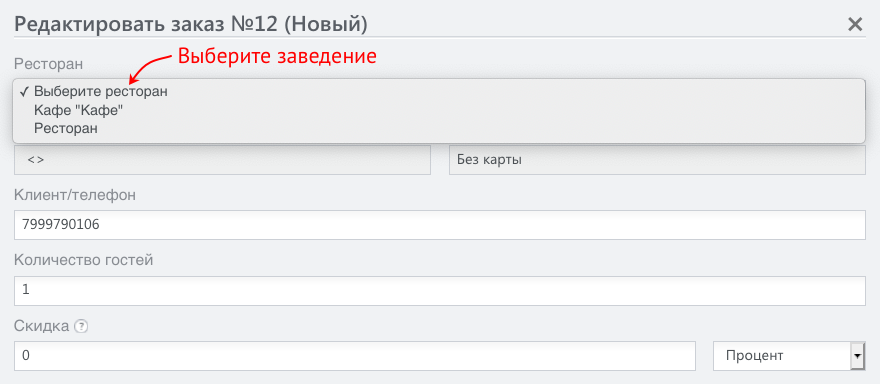Click the Клиент/телефон label

point(75,195)
